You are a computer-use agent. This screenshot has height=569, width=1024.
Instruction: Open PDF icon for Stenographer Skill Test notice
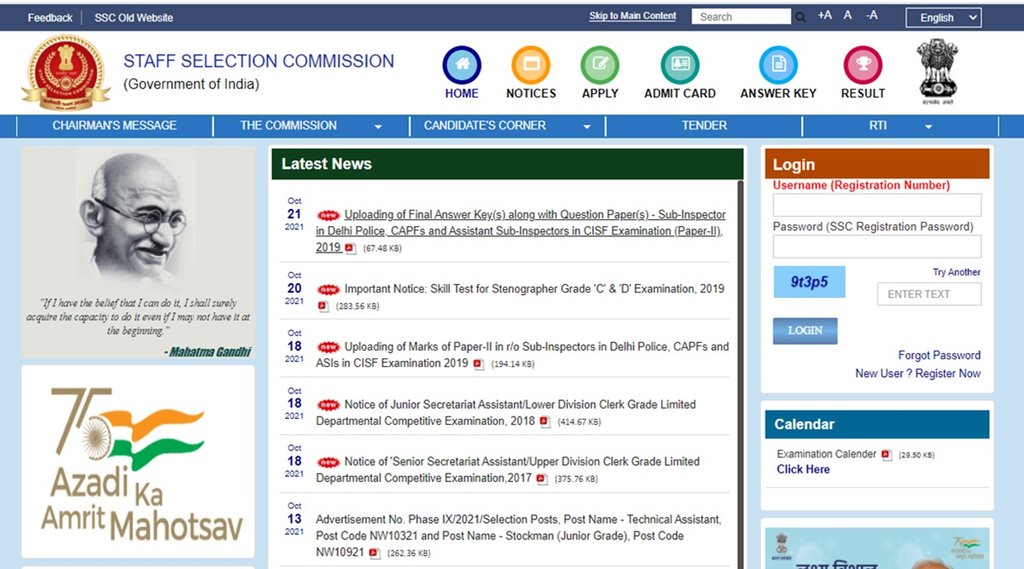click(323, 306)
